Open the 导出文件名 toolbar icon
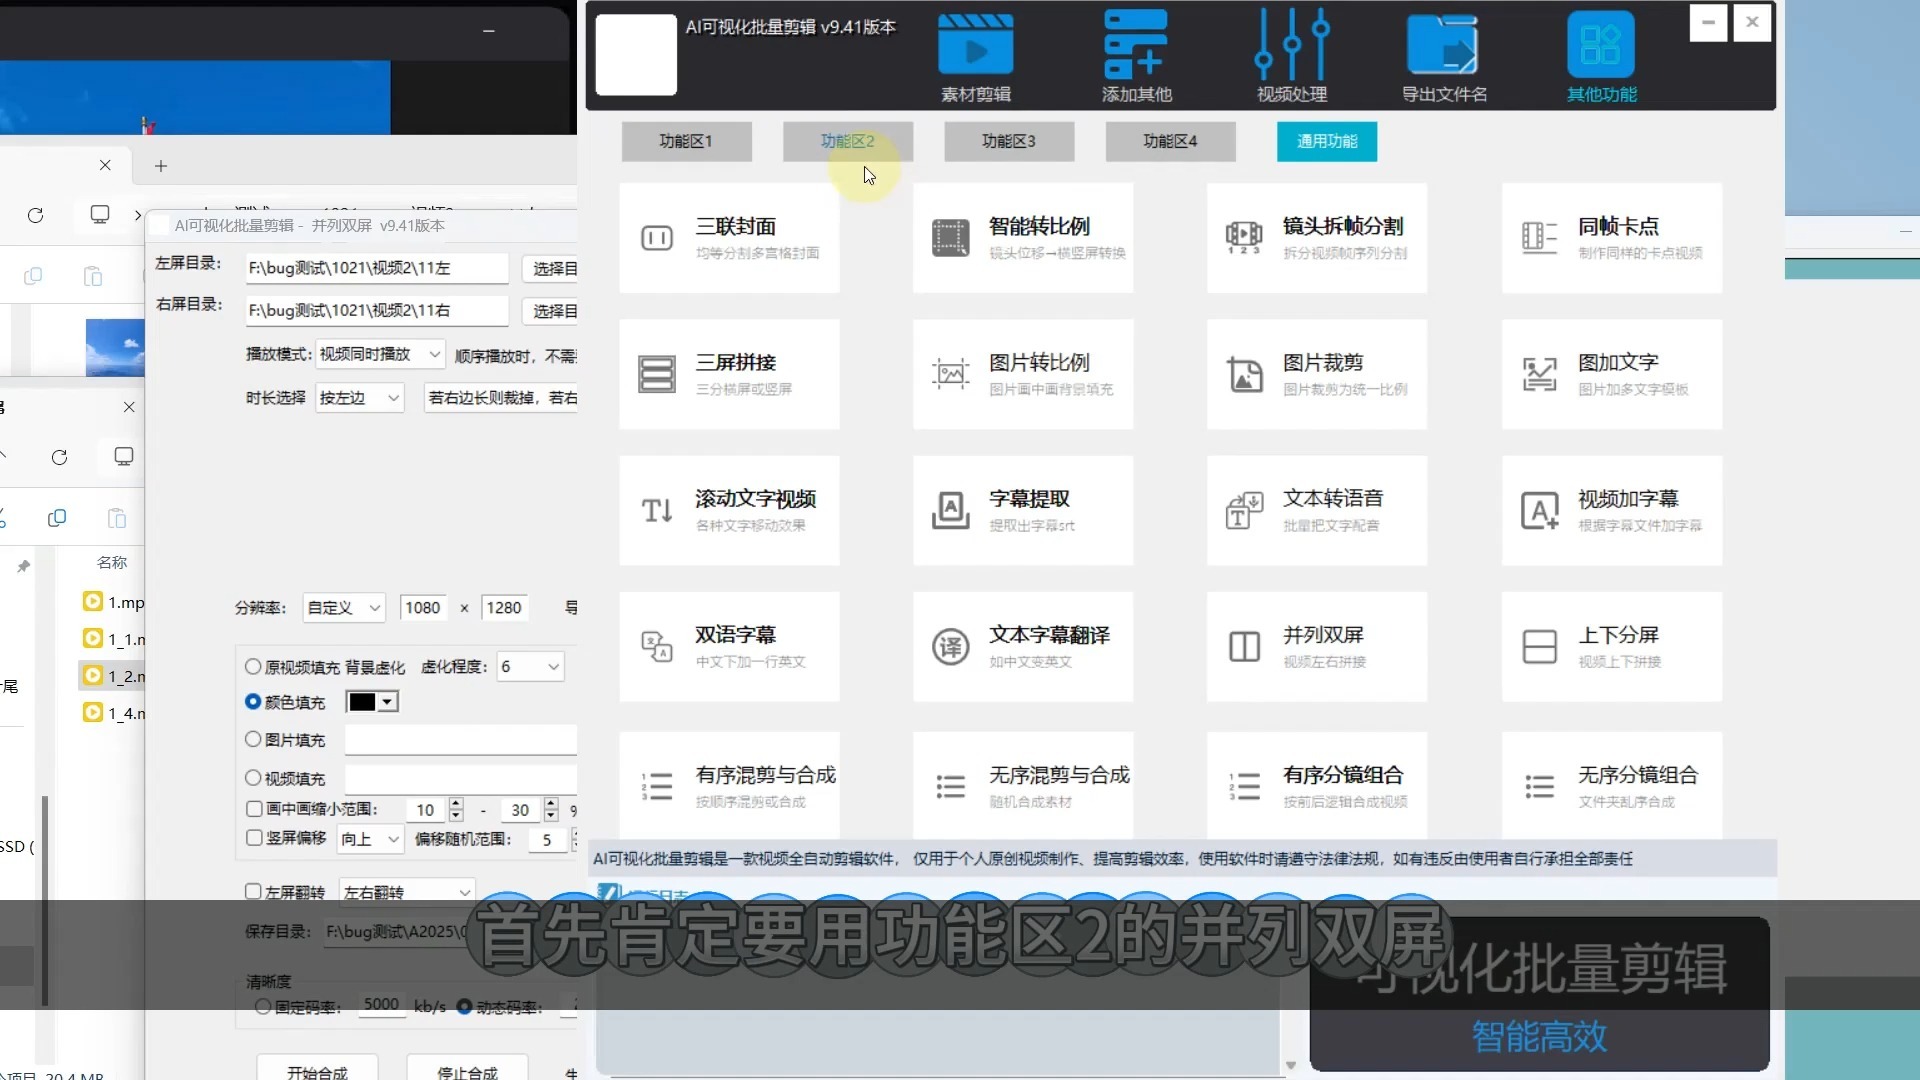The image size is (1920, 1080). (1443, 58)
